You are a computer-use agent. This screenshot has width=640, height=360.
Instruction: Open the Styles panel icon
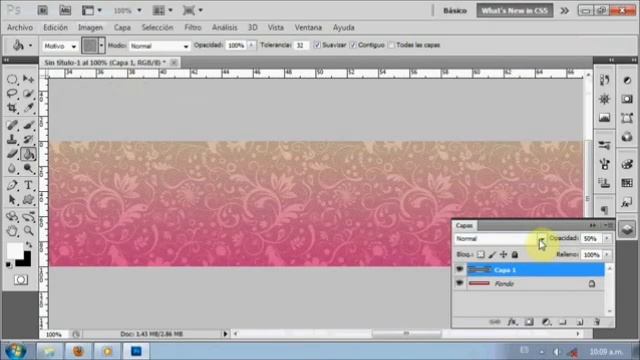[x=627, y=202]
